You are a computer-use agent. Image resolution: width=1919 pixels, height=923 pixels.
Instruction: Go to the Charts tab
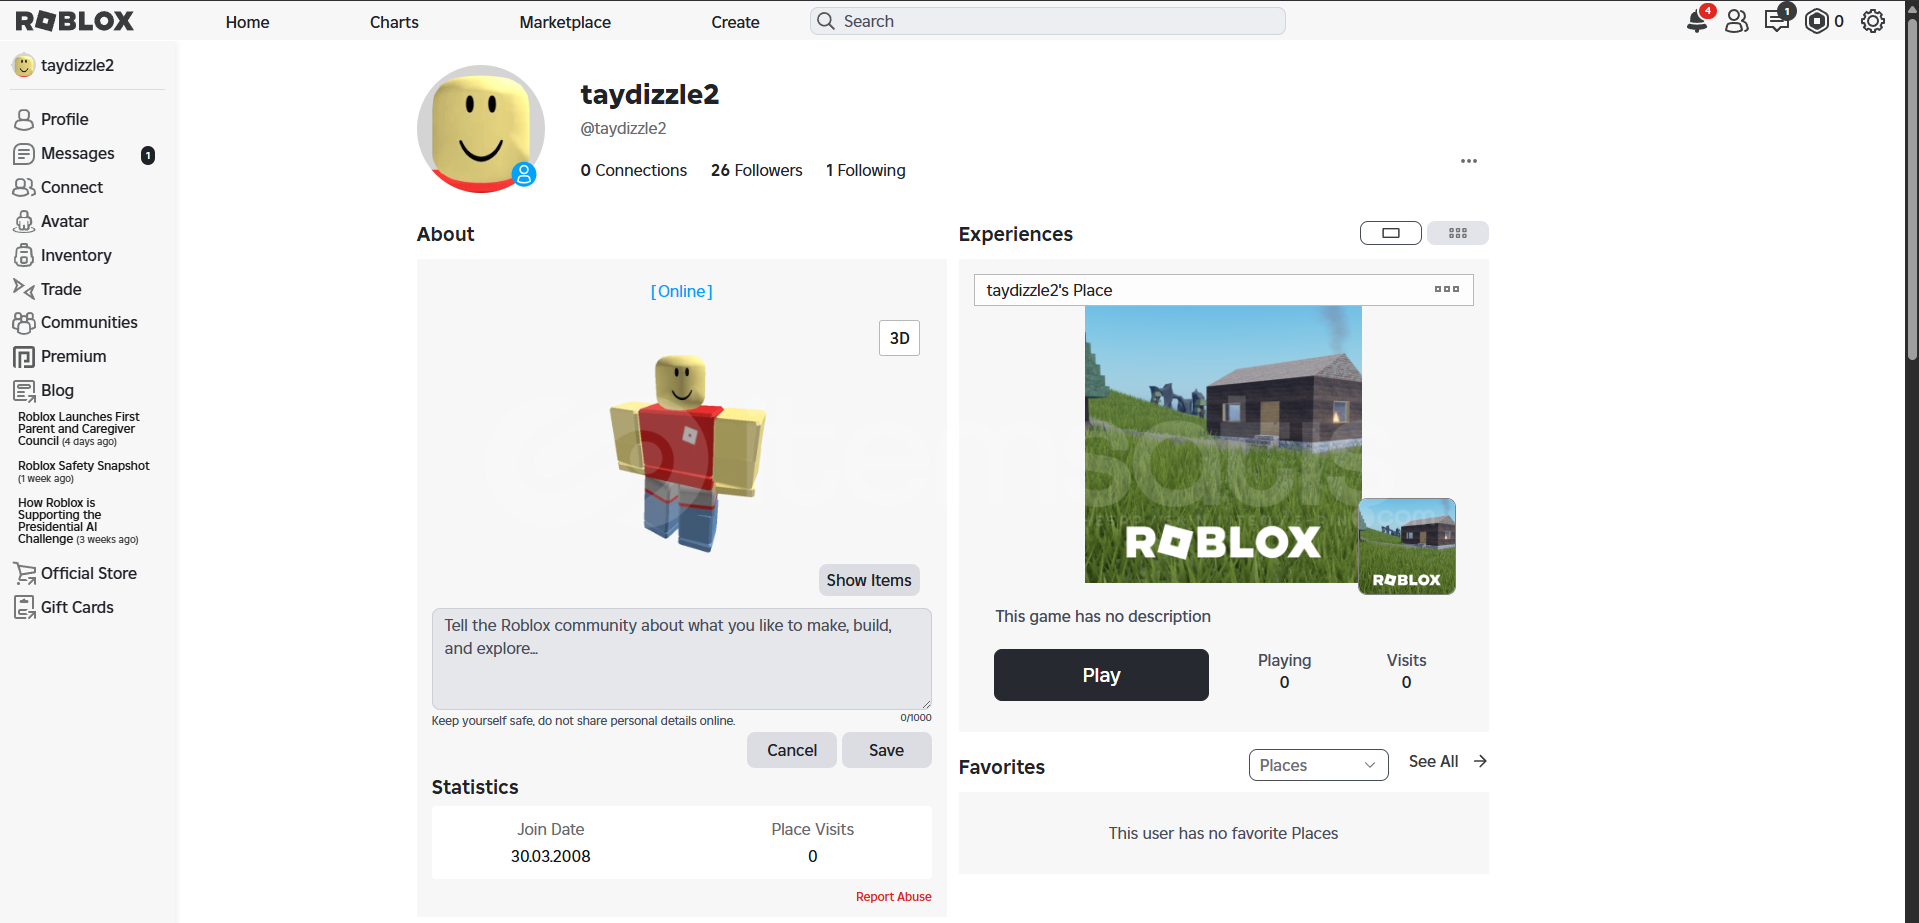[x=394, y=22]
